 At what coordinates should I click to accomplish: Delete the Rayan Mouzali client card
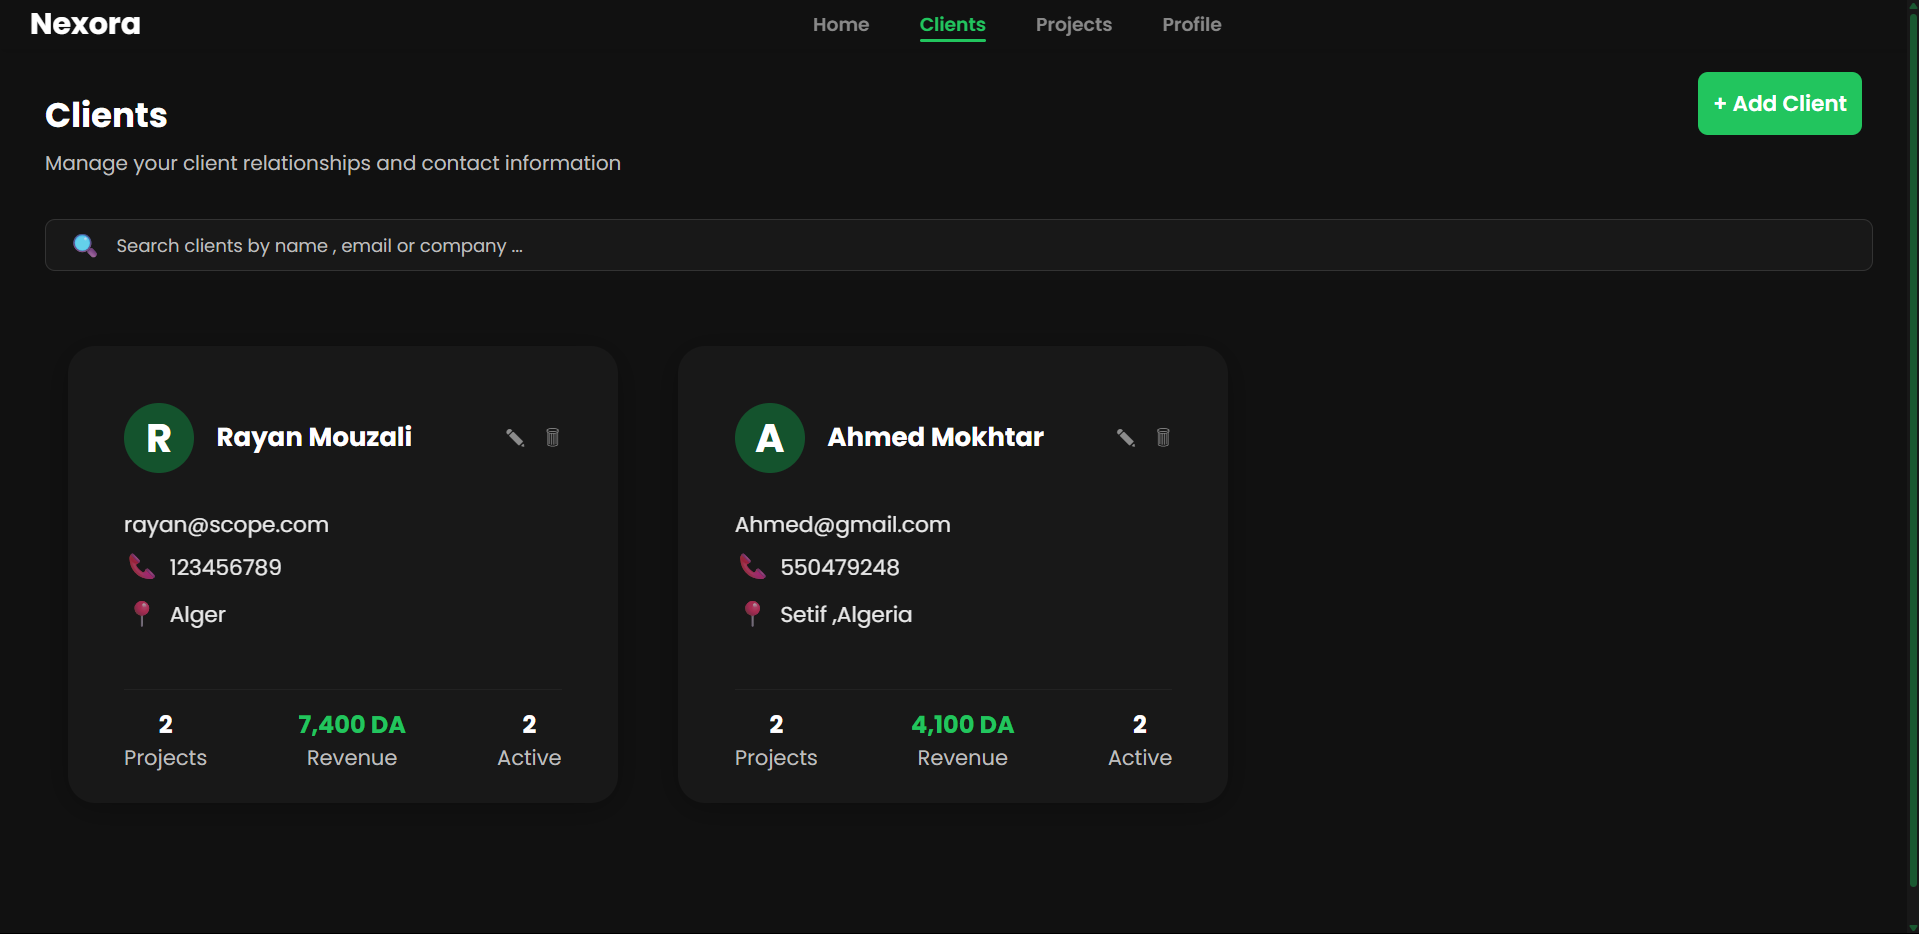[551, 437]
